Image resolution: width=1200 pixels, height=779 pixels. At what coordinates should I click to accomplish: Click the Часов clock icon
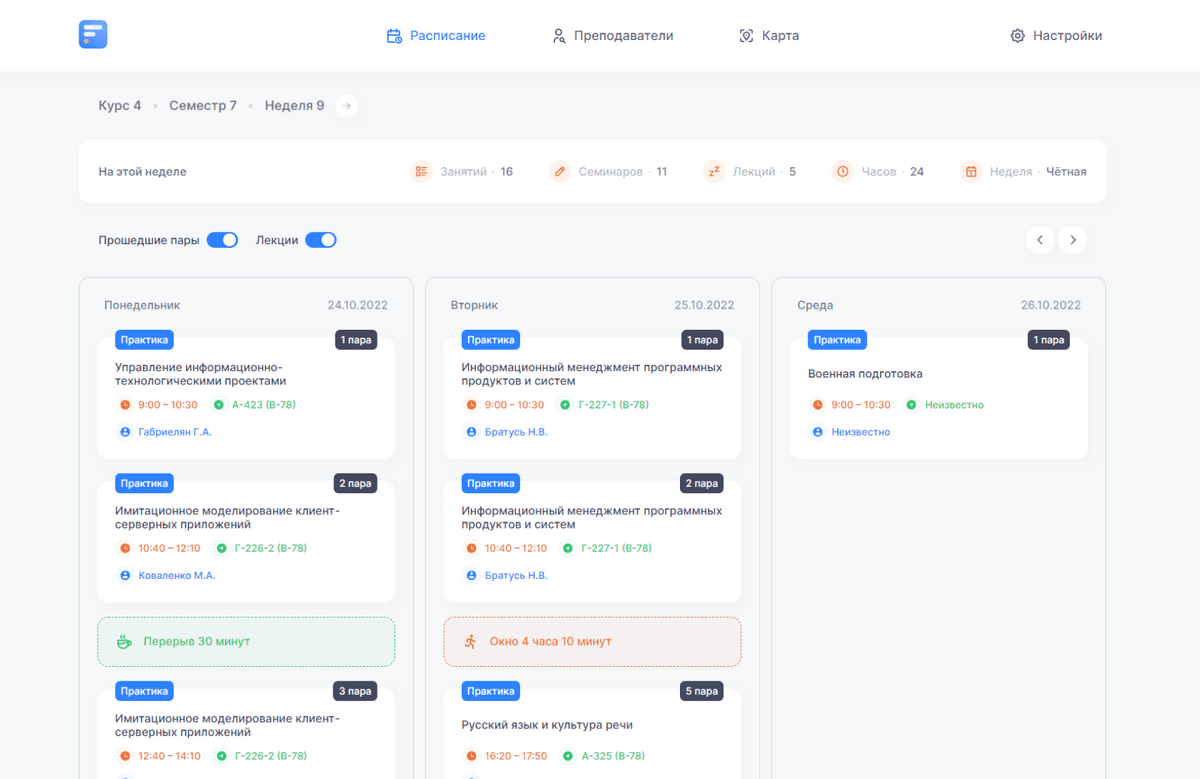point(843,172)
